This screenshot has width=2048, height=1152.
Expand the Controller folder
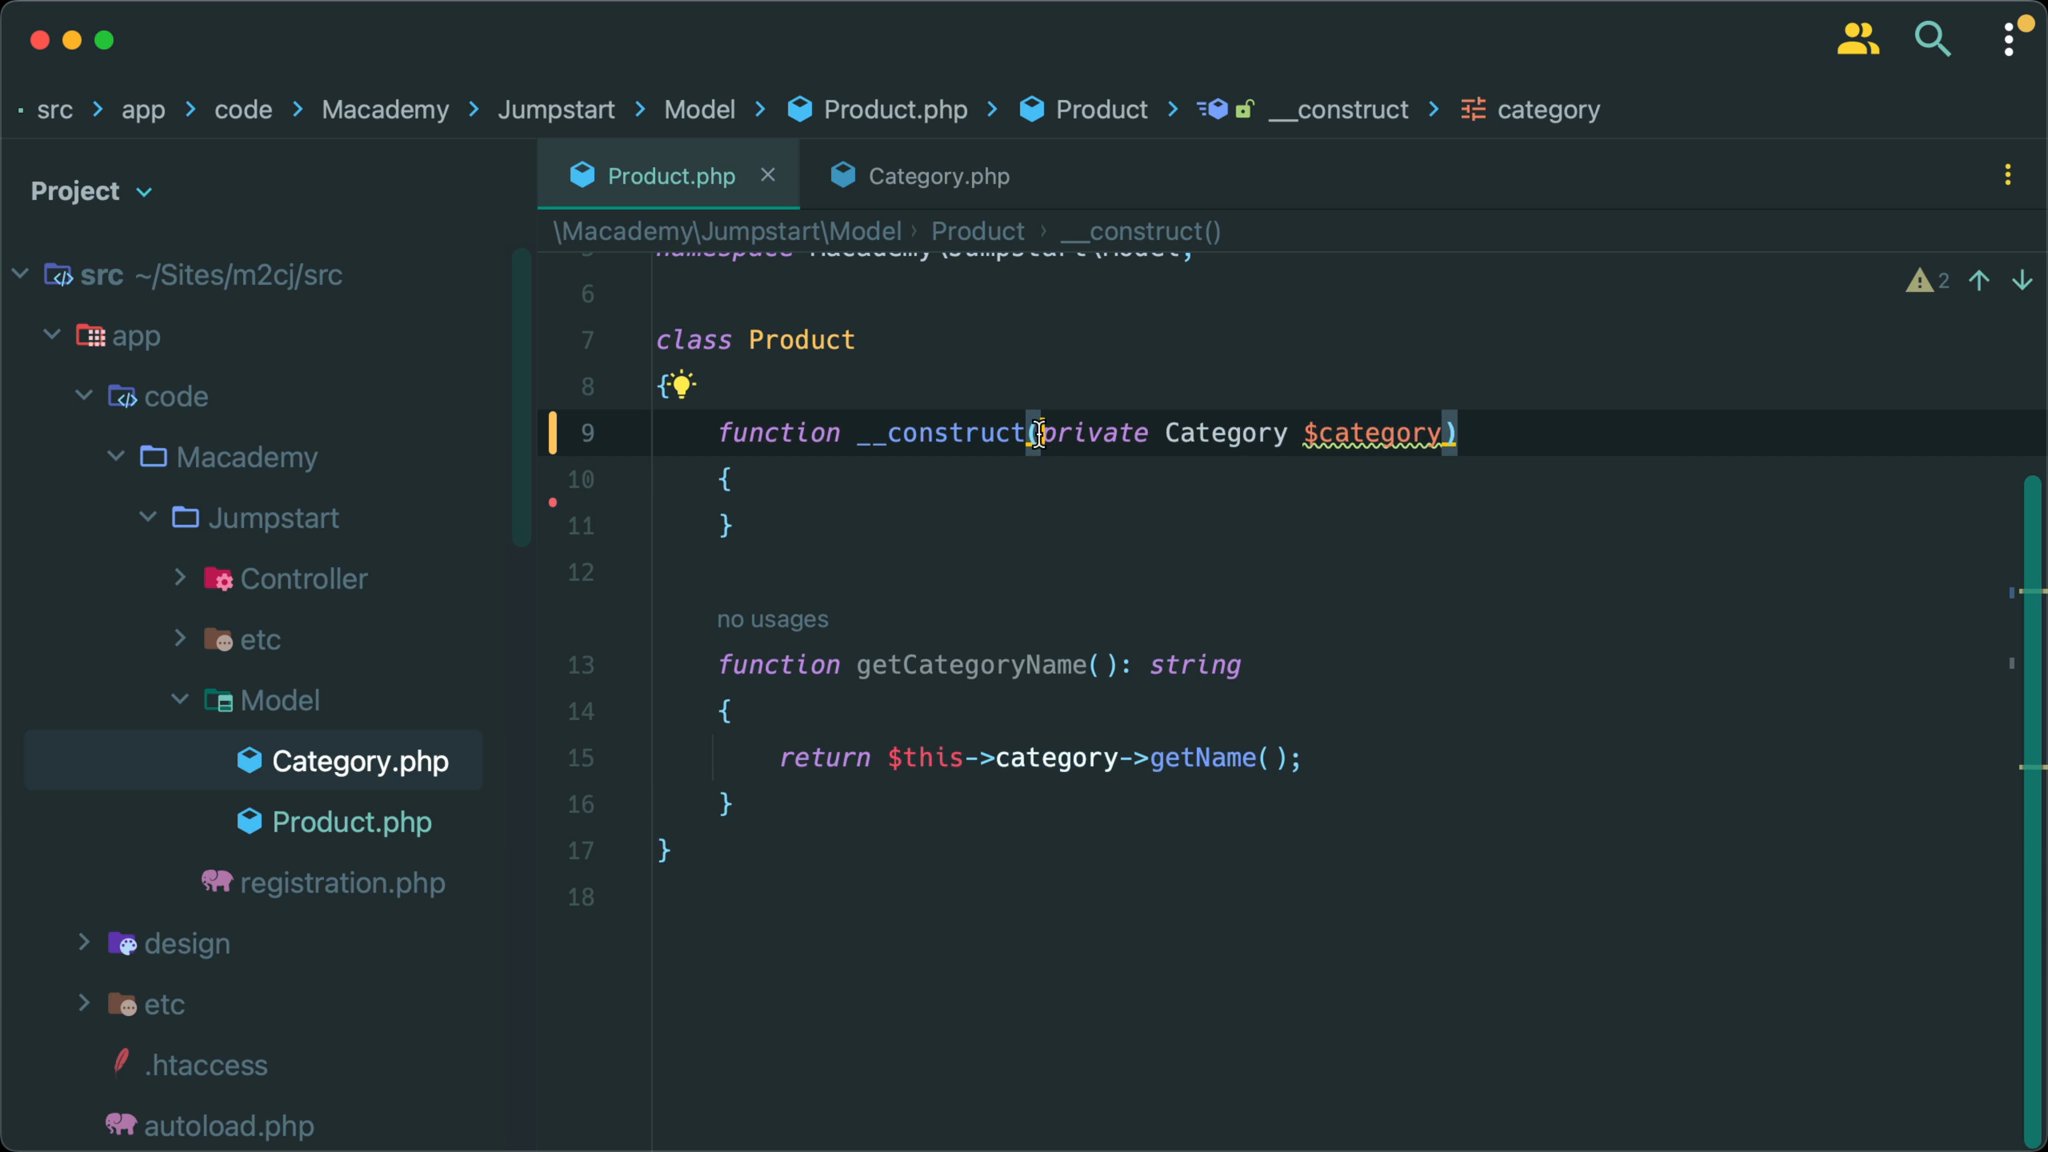click(x=180, y=578)
